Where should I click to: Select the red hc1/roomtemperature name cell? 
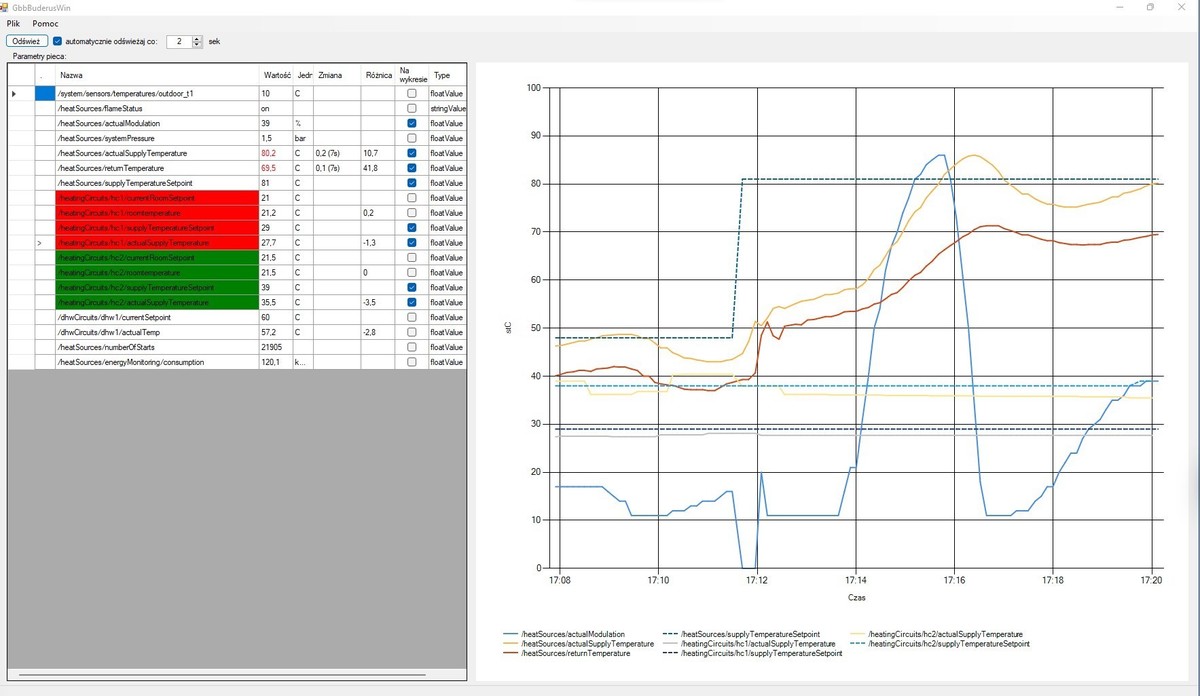tap(157, 213)
